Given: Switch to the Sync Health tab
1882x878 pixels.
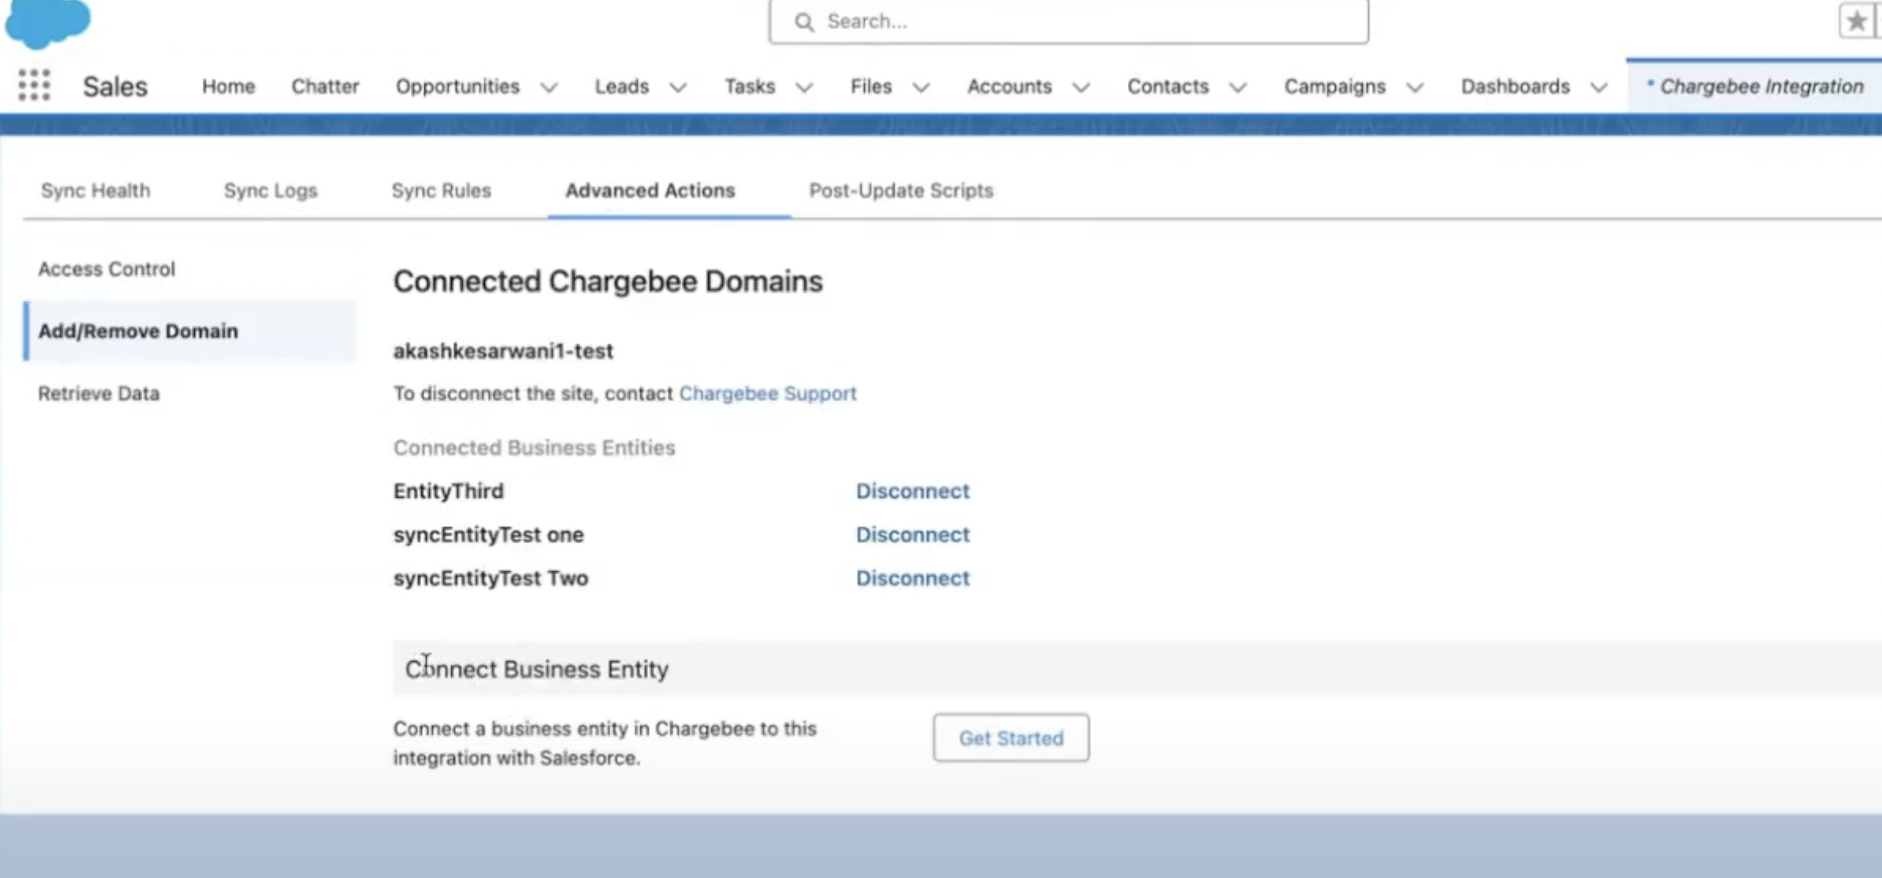Looking at the screenshot, I should [x=95, y=190].
